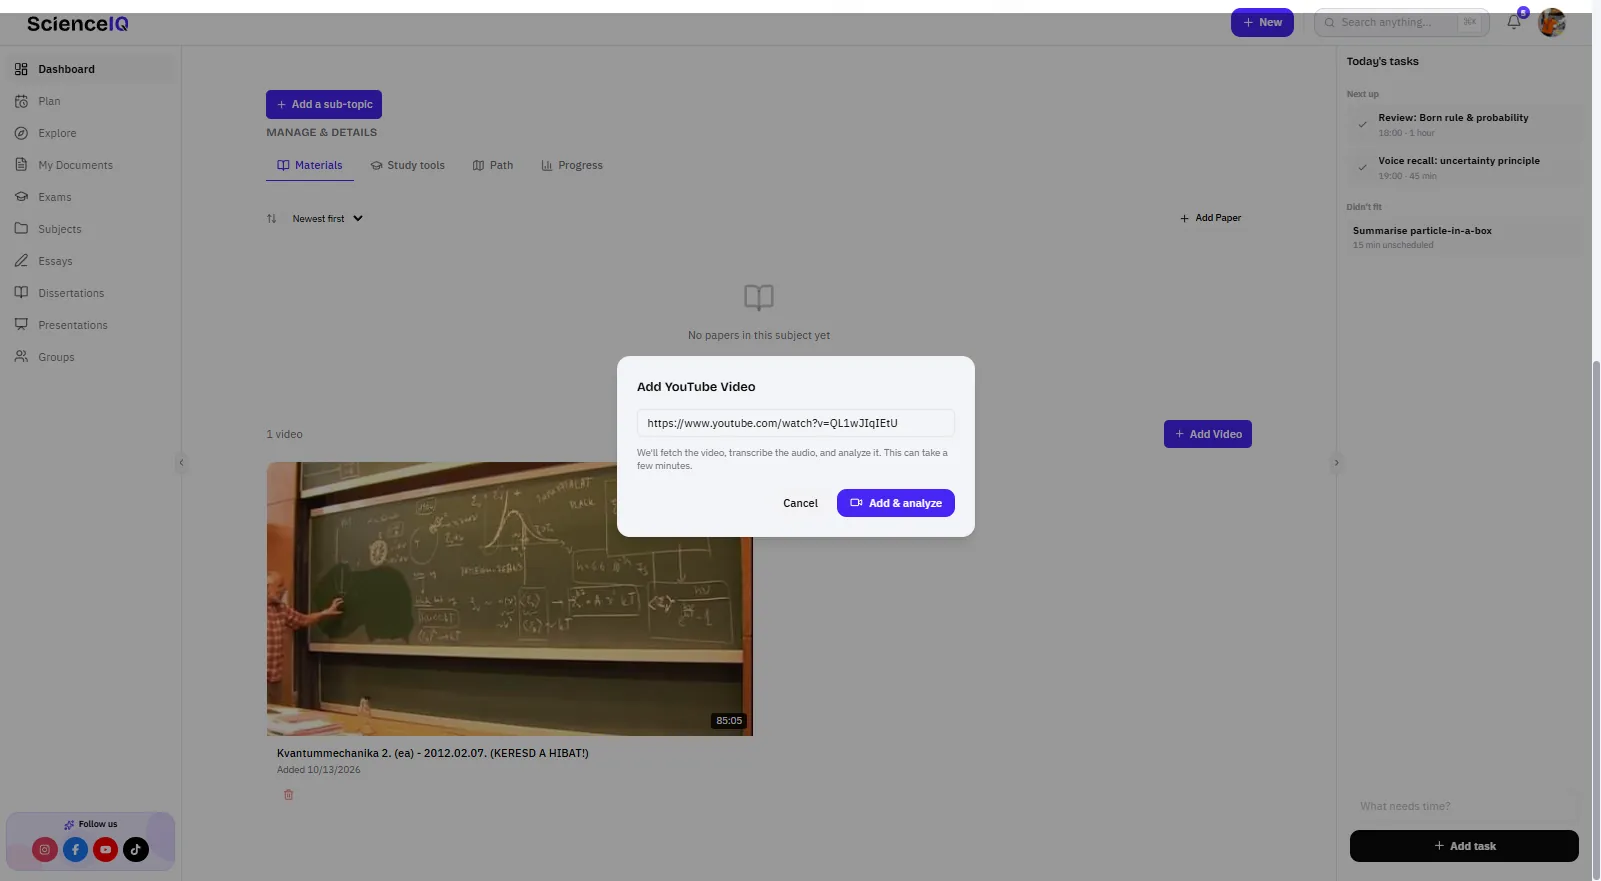1601x881 pixels.
Task: Open the Dashboard sidebar item
Action: click(x=90, y=69)
